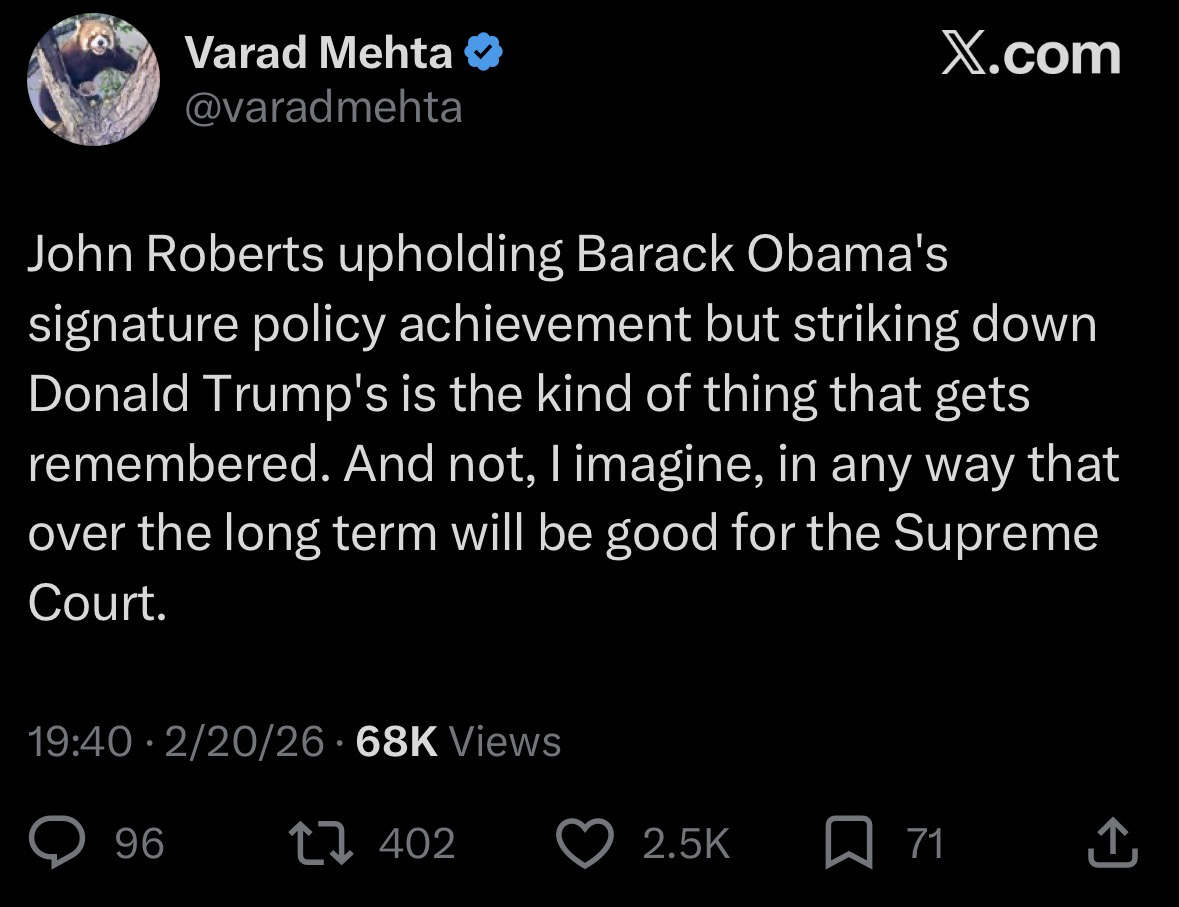This screenshot has width=1179, height=907.
Task: Open Varad Mehta's profile via display name
Action: [x=319, y=54]
